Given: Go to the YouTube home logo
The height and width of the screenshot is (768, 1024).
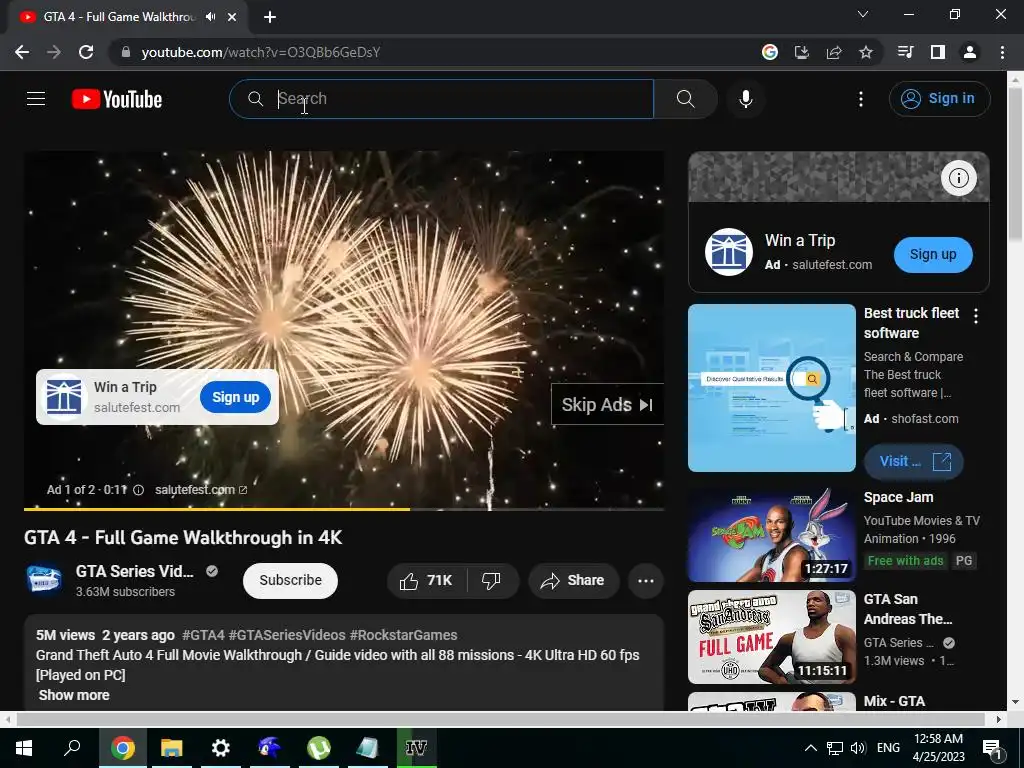Looking at the screenshot, I should [x=117, y=99].
